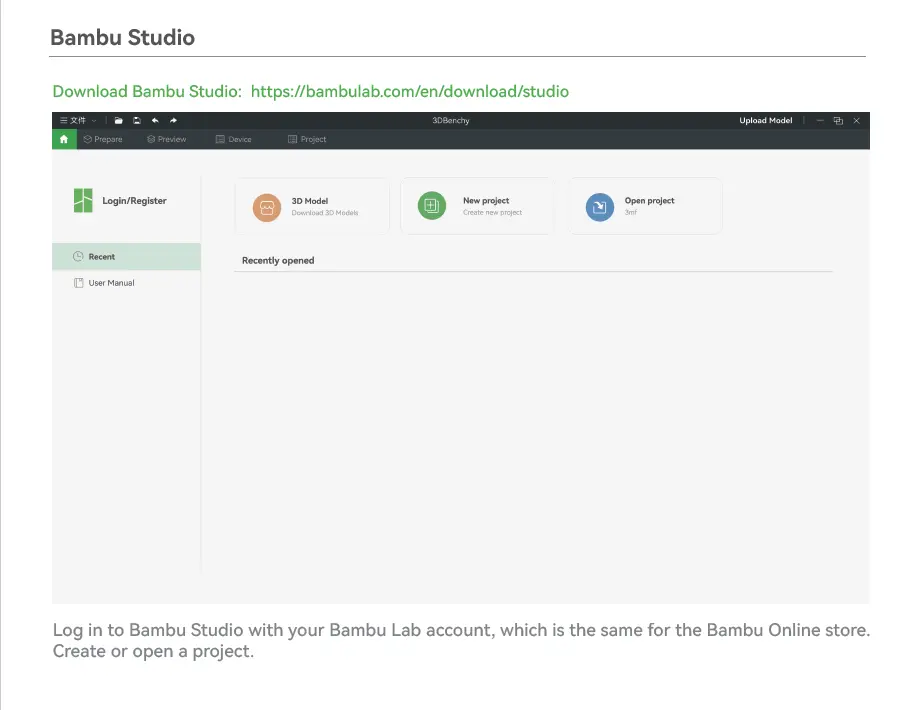Switch to the Prepare tab
The image size is (913, 710).
(x=103, y=139)
